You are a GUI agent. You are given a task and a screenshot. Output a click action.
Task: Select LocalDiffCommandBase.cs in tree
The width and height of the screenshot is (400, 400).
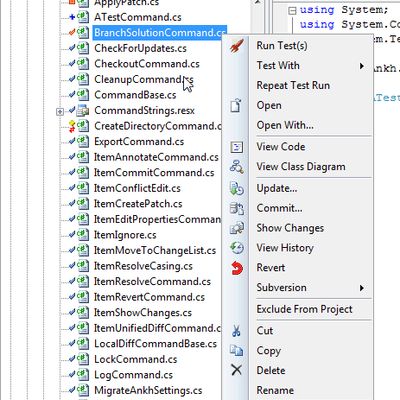click(155, 344)
